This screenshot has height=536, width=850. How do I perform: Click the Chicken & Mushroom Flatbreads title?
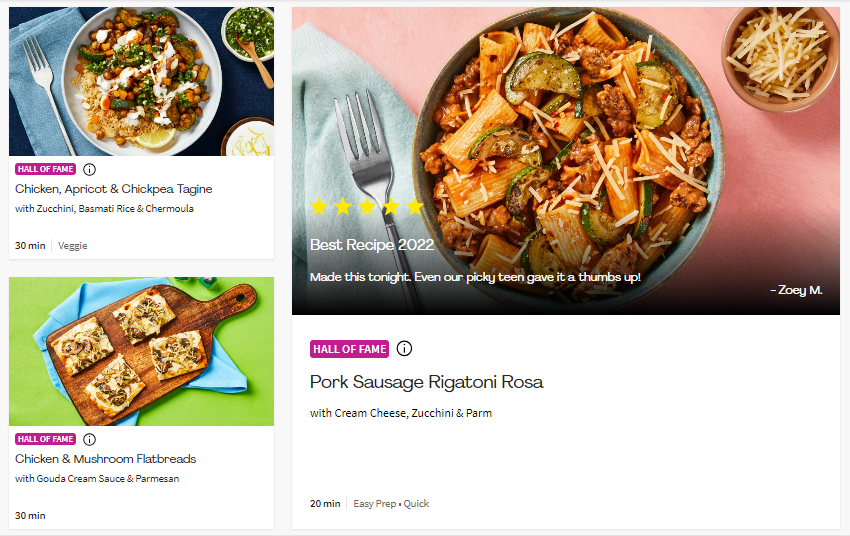point(106,459)
